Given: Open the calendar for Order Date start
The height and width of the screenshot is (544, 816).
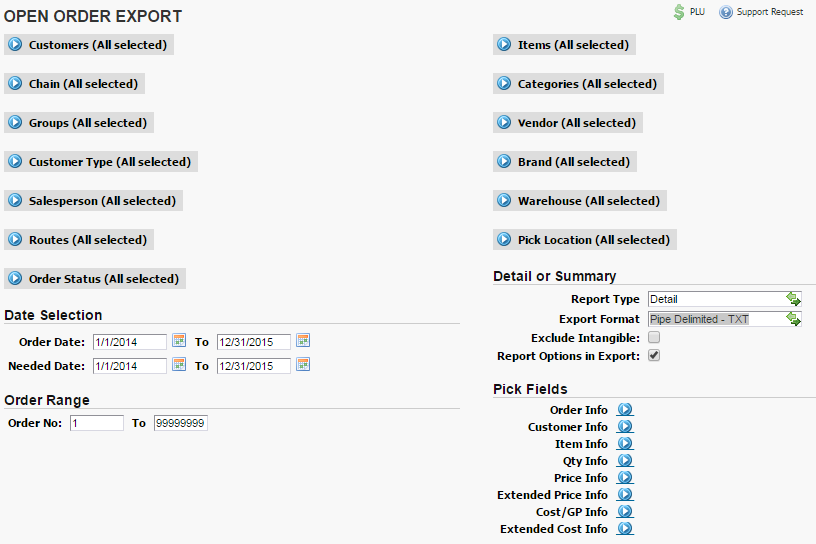Looking at the screenshot, I should 178,340.
